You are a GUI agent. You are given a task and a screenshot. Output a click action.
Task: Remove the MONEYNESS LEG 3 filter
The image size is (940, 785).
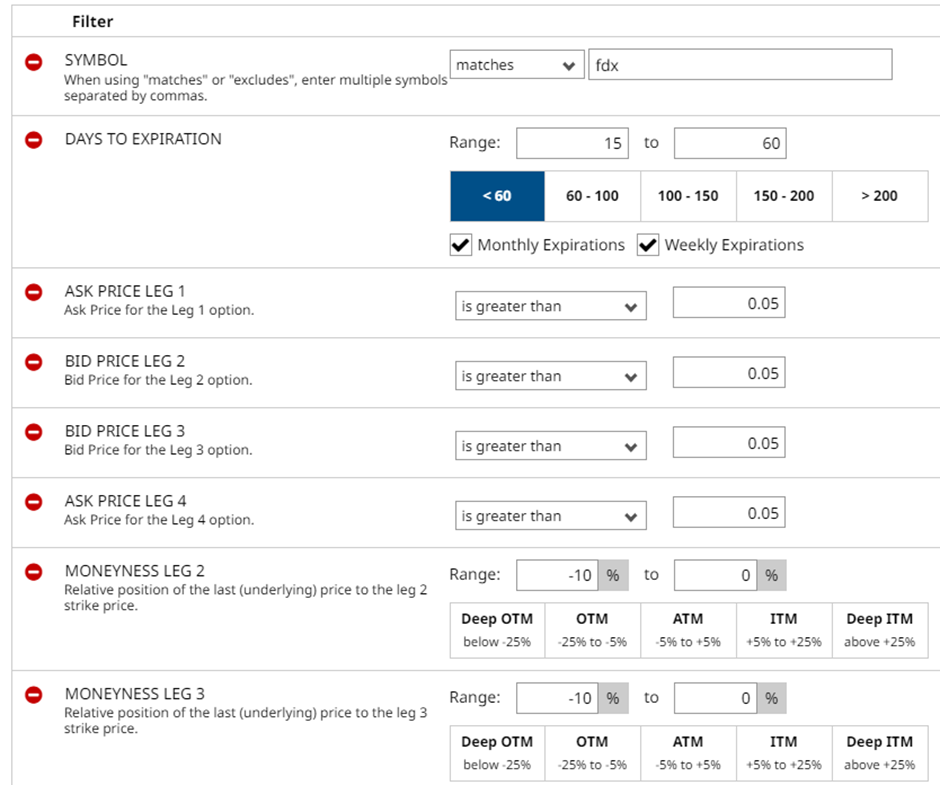(33, 694)
